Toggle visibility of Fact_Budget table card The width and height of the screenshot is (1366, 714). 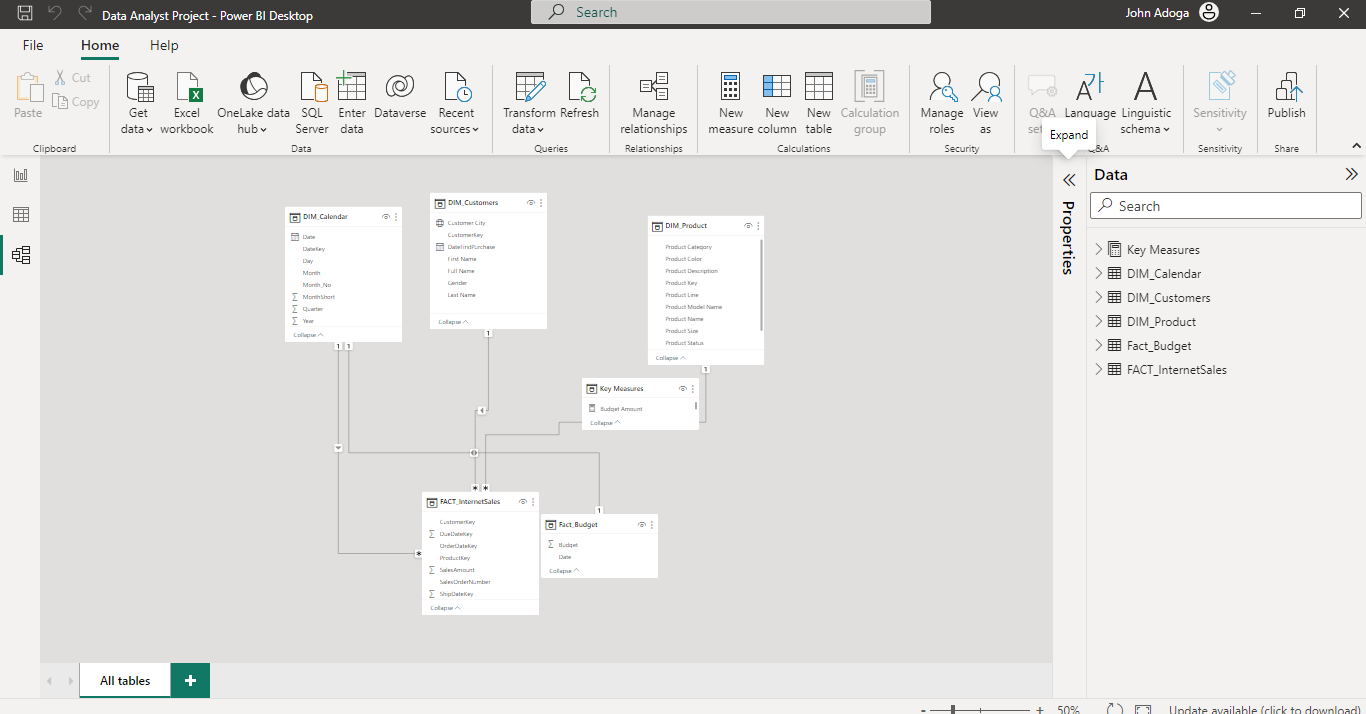[642, 525]
